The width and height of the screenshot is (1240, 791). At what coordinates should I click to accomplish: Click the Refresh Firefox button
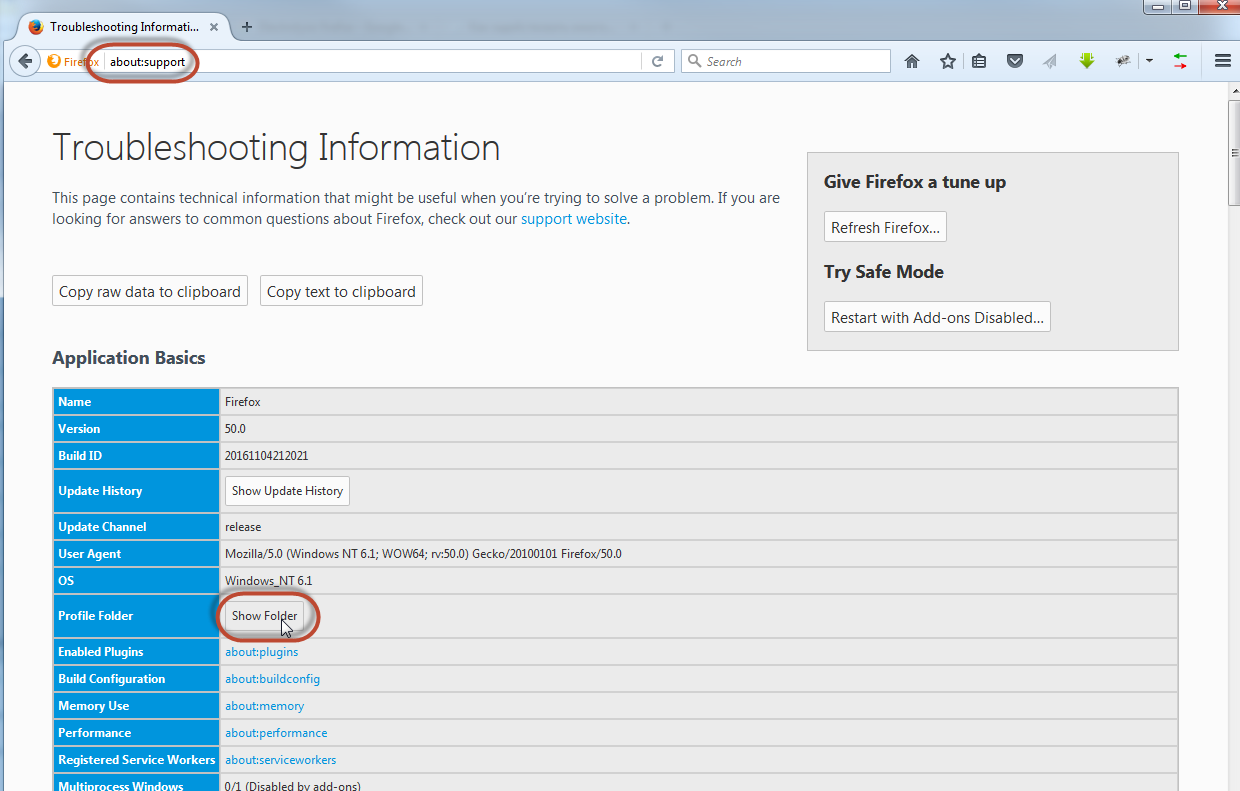pyautogui.click(x=885, y=227)
